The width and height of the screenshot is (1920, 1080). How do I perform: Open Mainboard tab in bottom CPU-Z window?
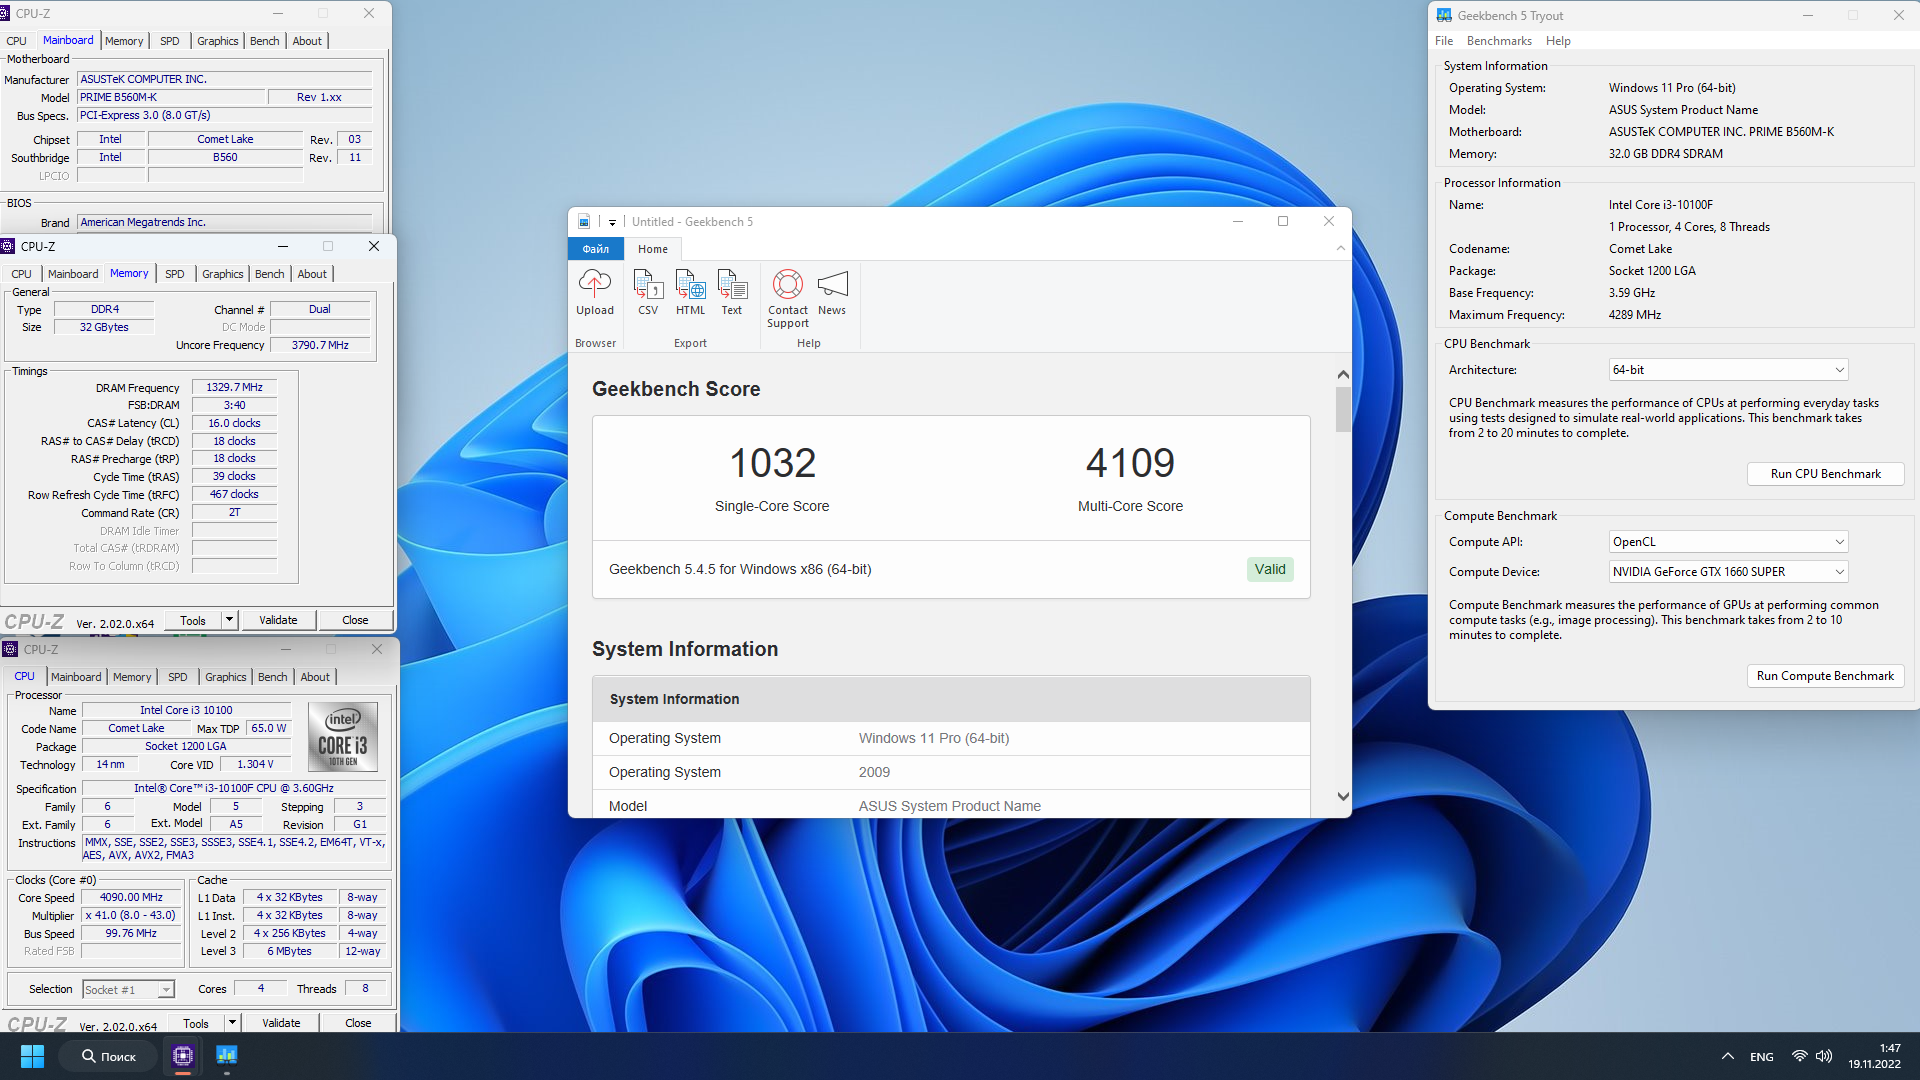click(x=76, y=677)
